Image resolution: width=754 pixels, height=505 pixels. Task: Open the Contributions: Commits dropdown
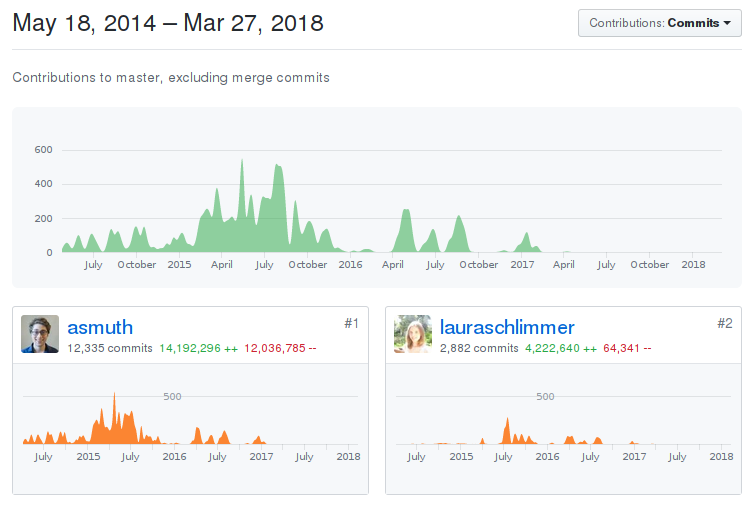[659, 23]
